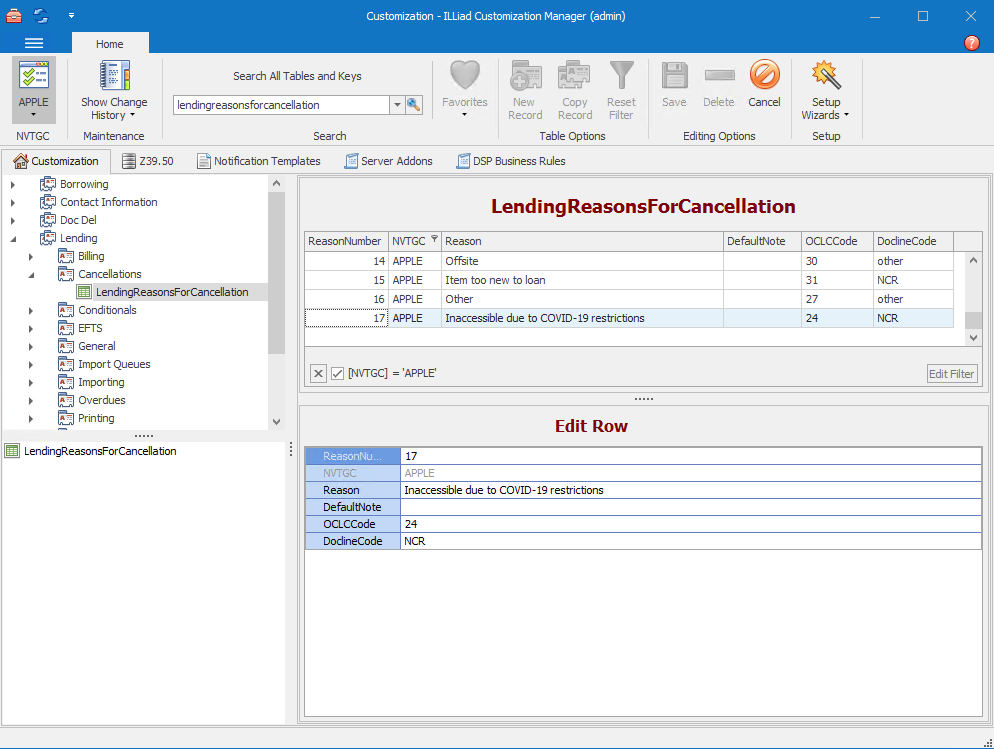Remove filter with the X button

pyautogui.click(x=318, y=373)
